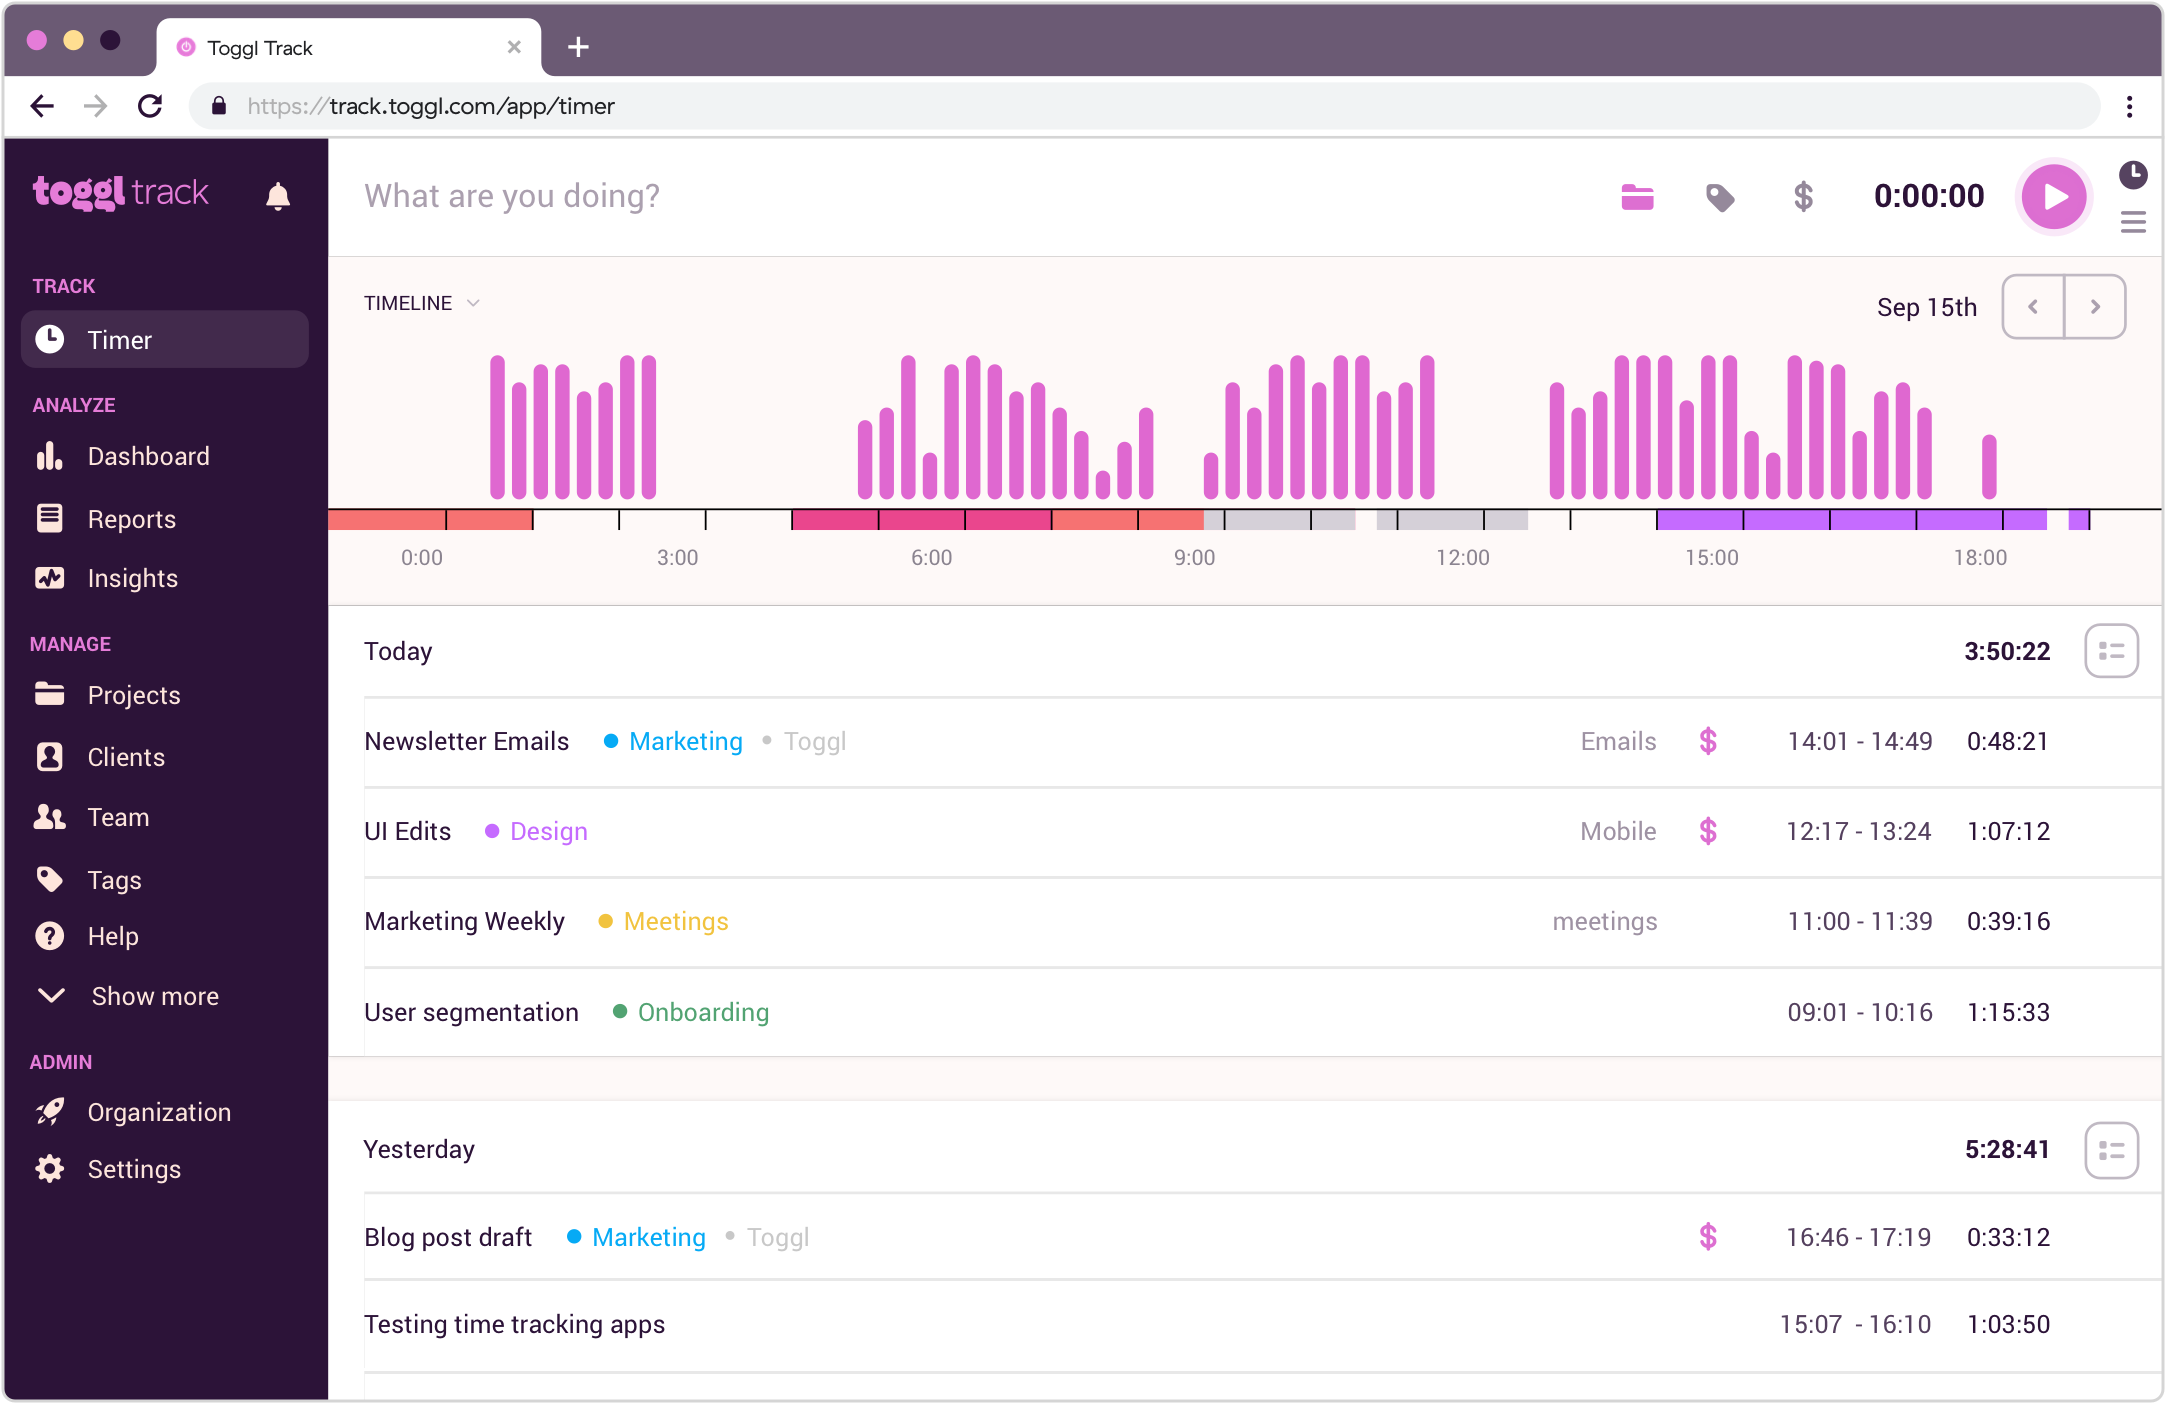Screen dimensions: 2166x1404
Task: Toggle list view icon next to Yesterday
Action: click(x=2112, y=1148)
